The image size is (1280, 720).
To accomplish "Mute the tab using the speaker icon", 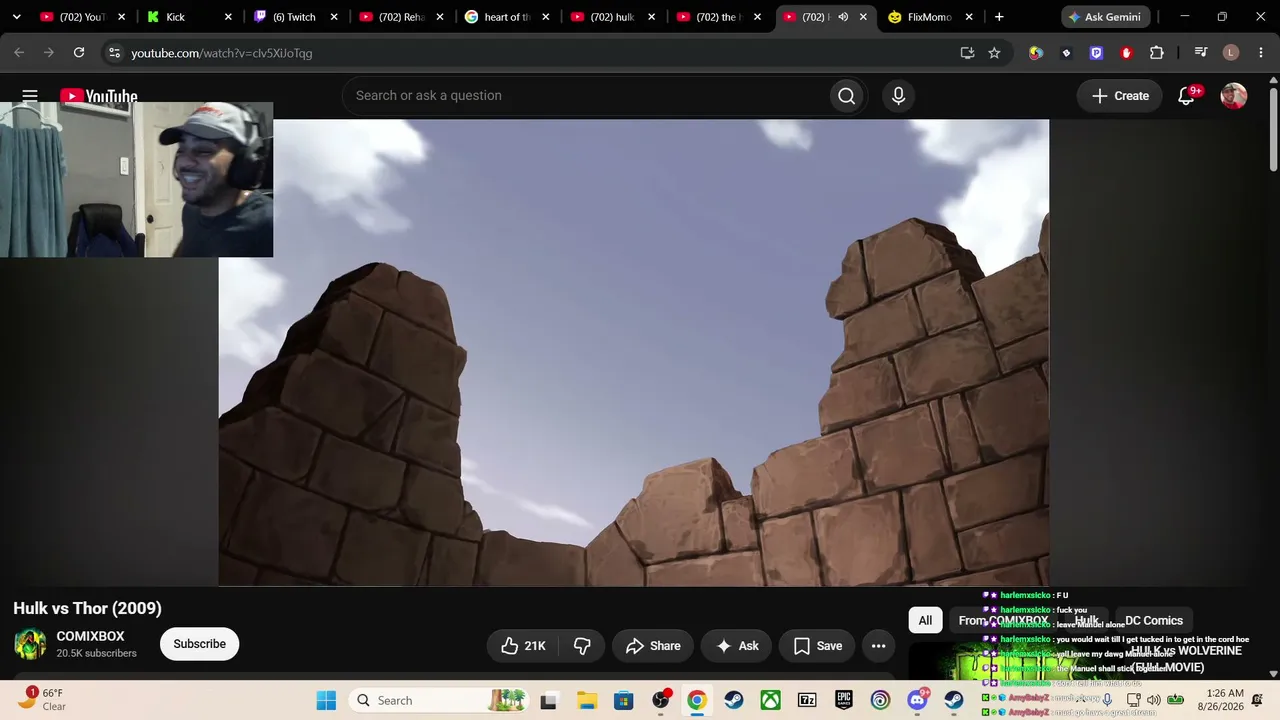I will coord(843,17).
